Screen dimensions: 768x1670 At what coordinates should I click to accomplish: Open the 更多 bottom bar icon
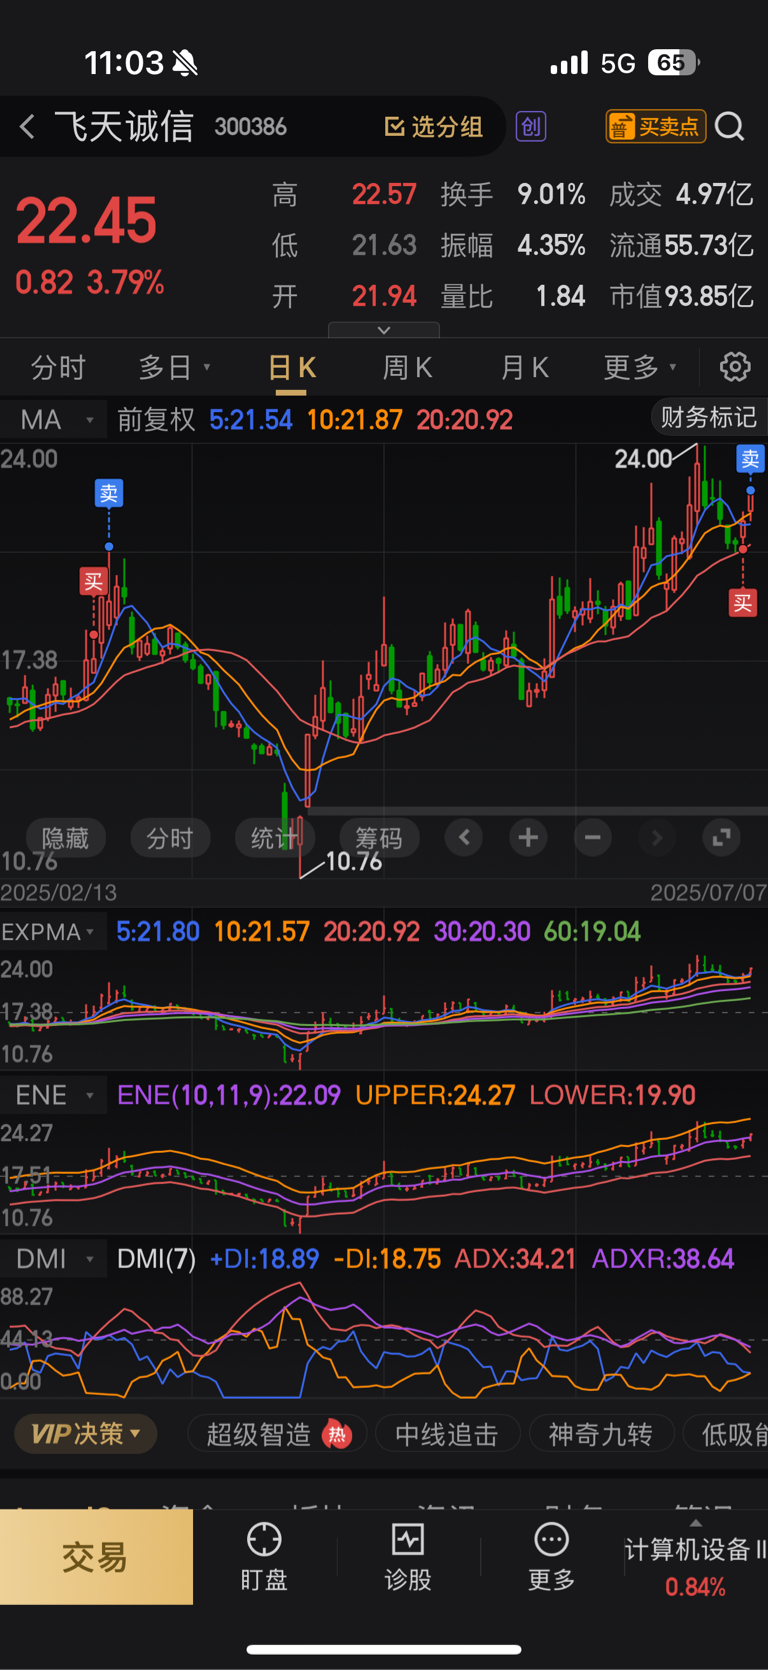[x=551, y=1557]
